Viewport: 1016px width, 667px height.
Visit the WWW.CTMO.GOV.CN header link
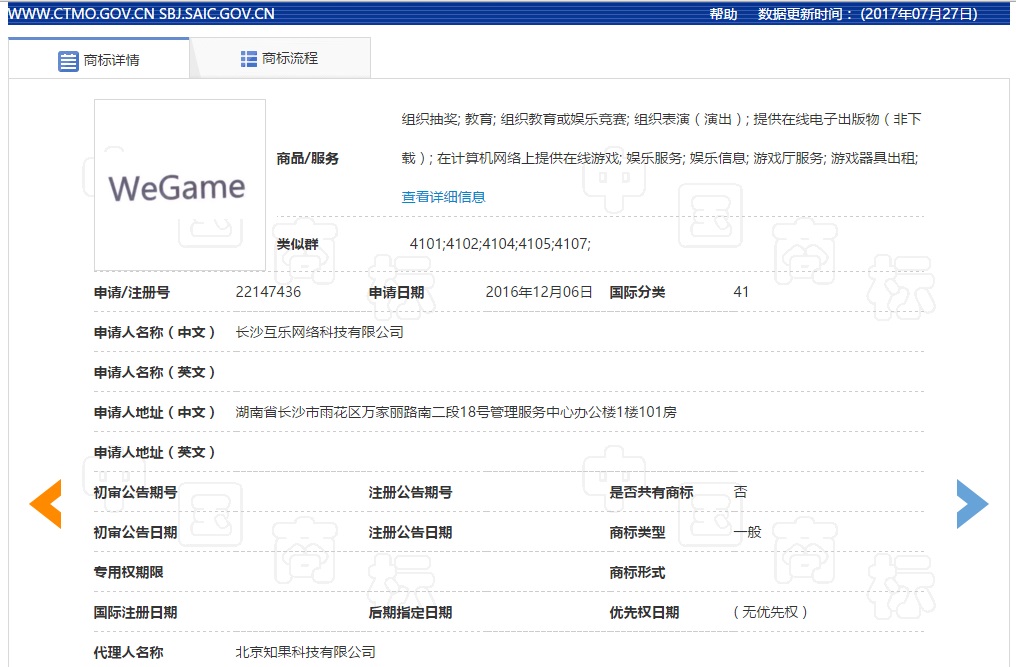pos(79,14)
